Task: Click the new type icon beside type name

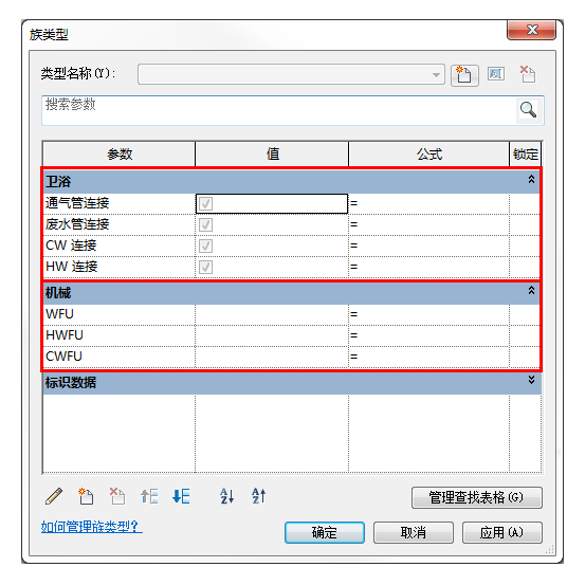Action: [464, 75]
